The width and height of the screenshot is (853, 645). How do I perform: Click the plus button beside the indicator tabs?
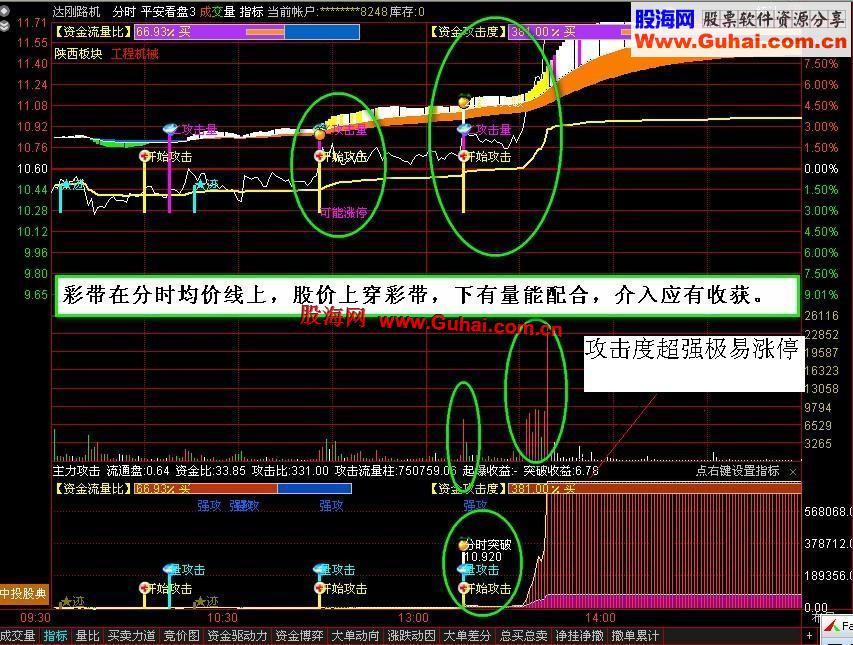[809, 636]
